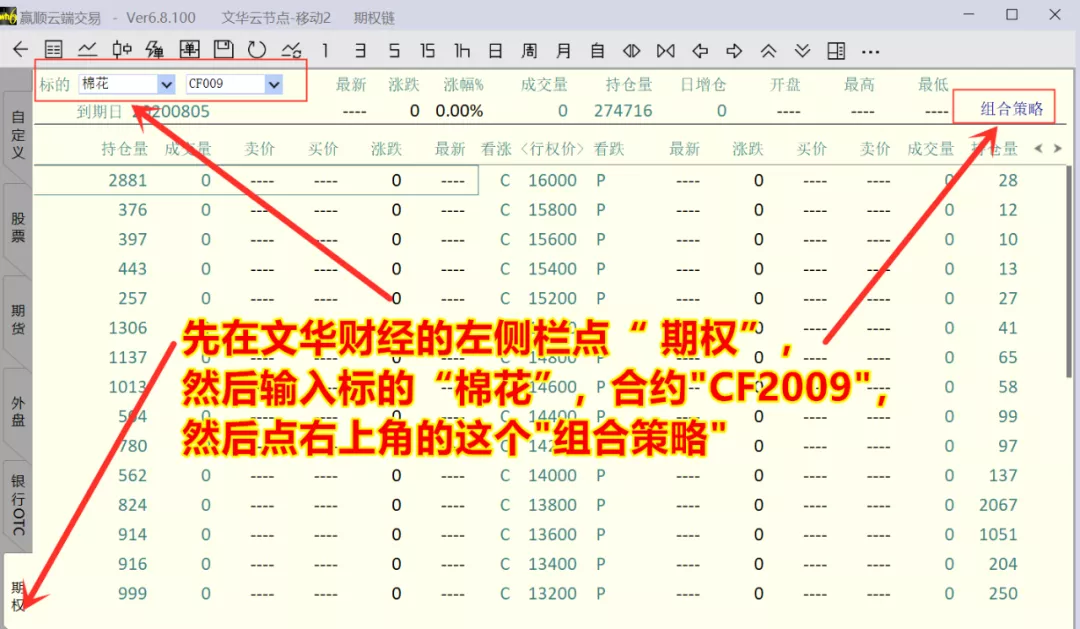Select the 13400 strike price row
Screen dimensions: 1080x629
552,565
